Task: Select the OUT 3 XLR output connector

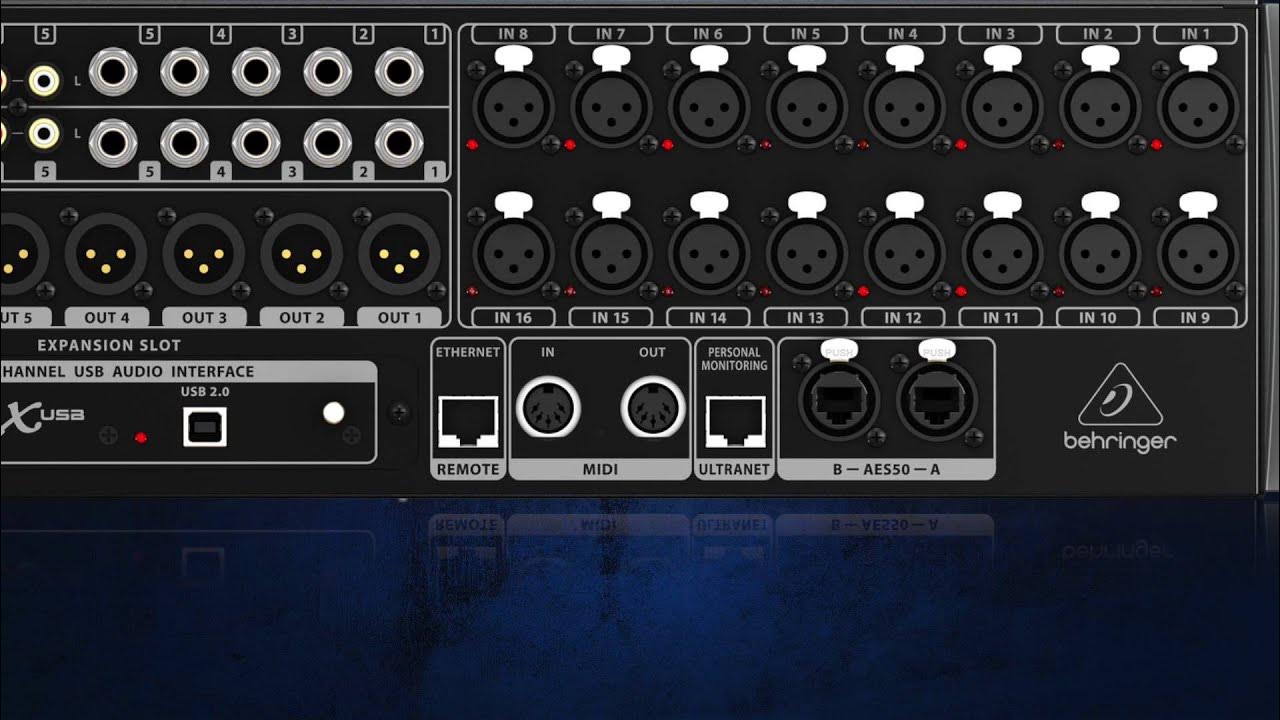Action: [204, 254]
